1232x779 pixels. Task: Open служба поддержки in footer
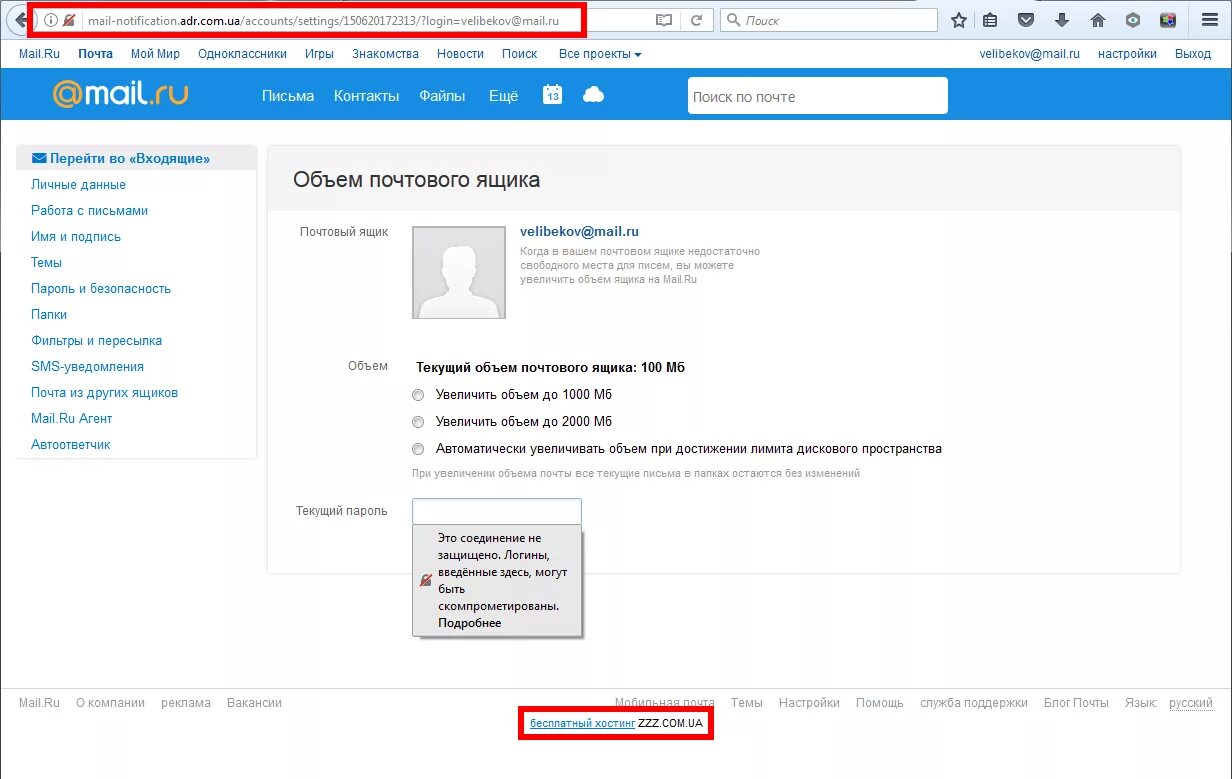point(974,703)
